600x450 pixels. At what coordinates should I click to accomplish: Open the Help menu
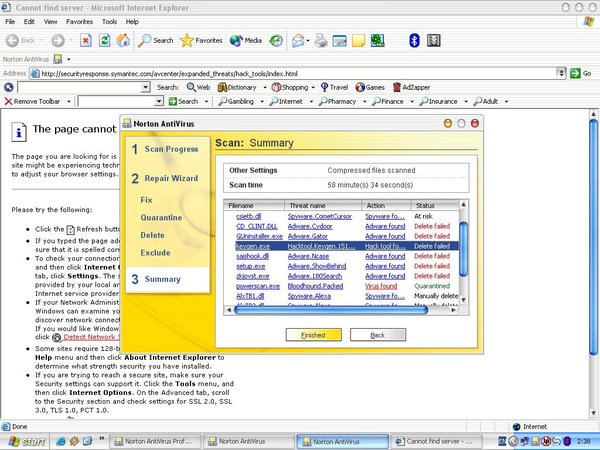[132, 22]
